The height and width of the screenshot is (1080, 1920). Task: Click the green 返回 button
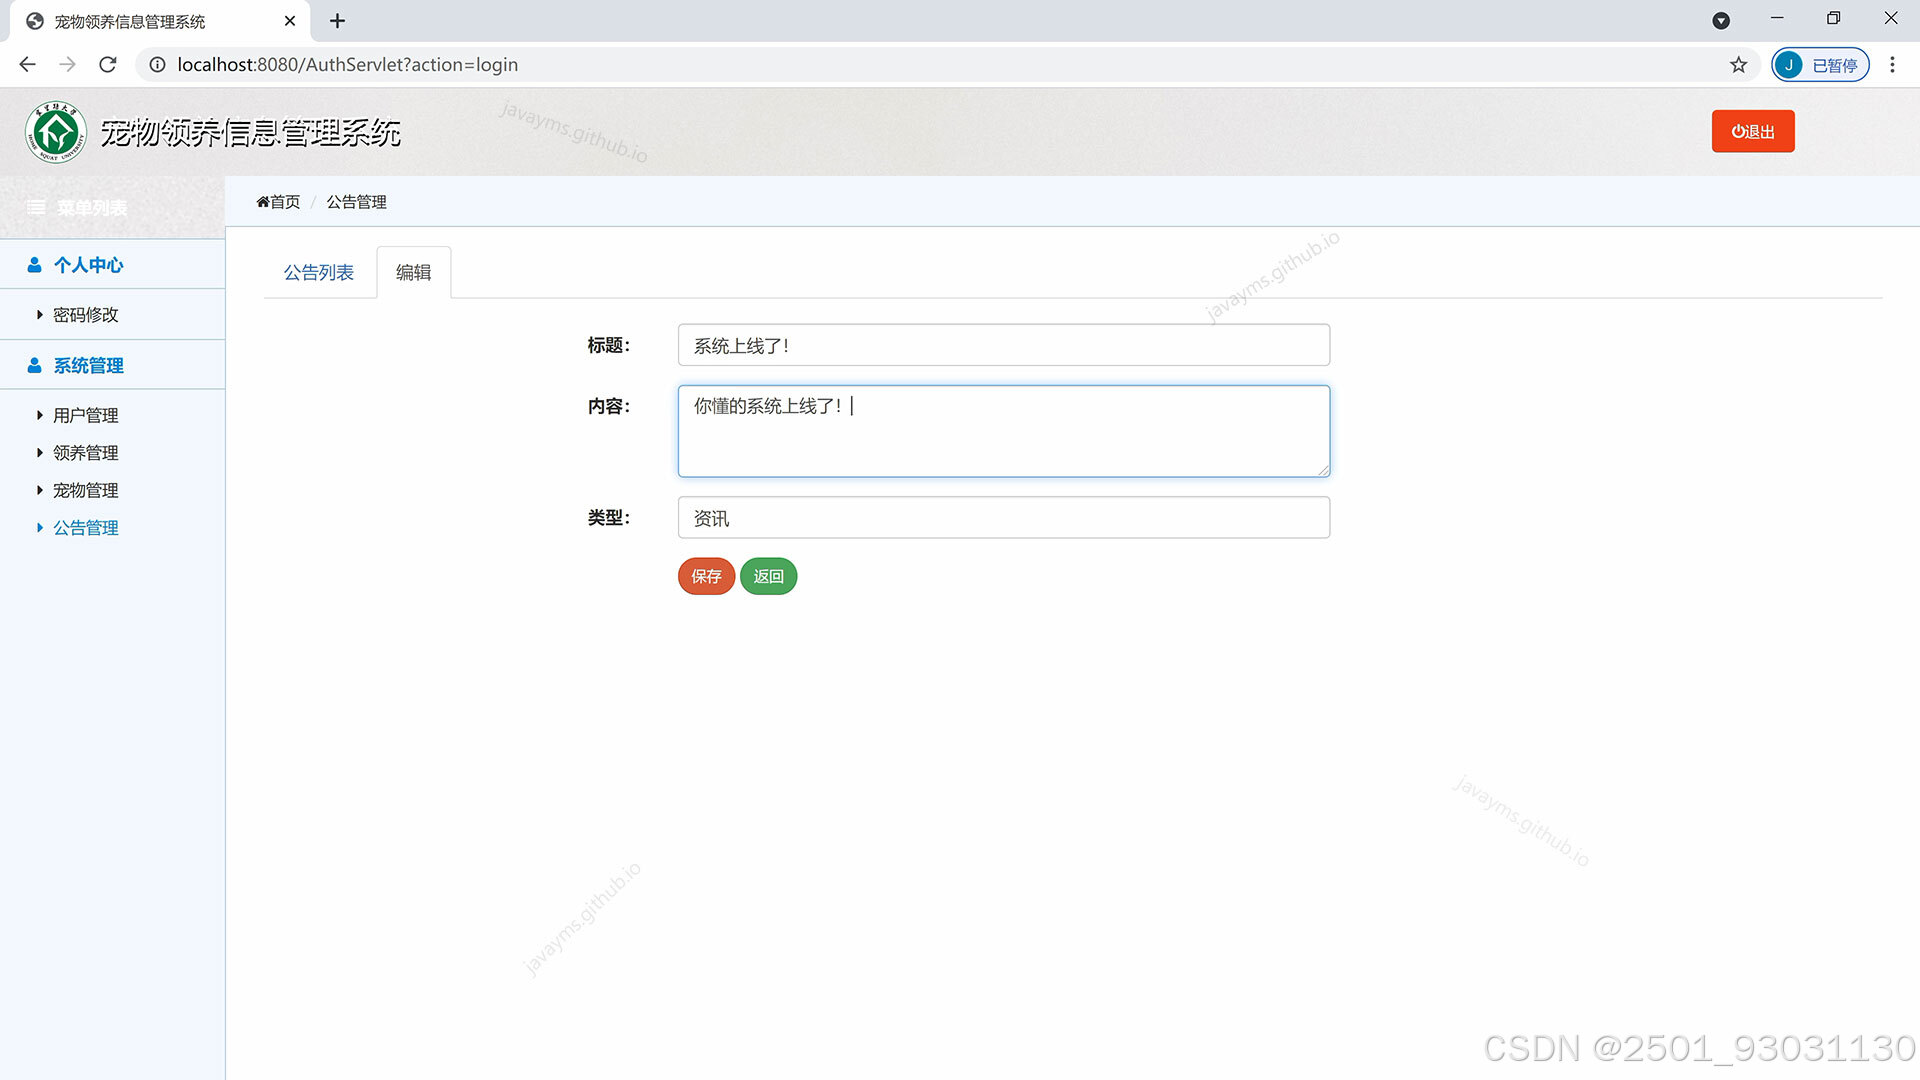click(x=768, y=576)
